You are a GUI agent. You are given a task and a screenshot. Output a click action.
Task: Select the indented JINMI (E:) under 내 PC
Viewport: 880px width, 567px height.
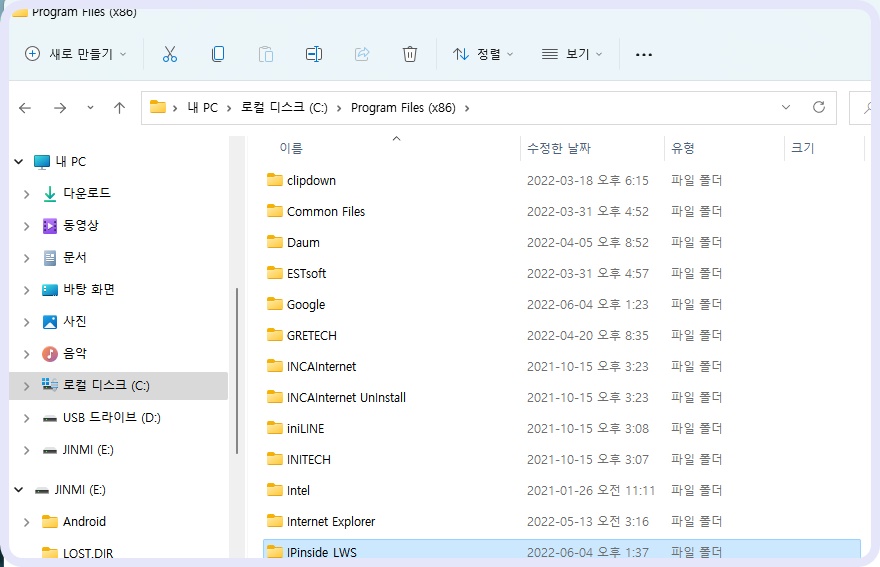coord(88,450)
